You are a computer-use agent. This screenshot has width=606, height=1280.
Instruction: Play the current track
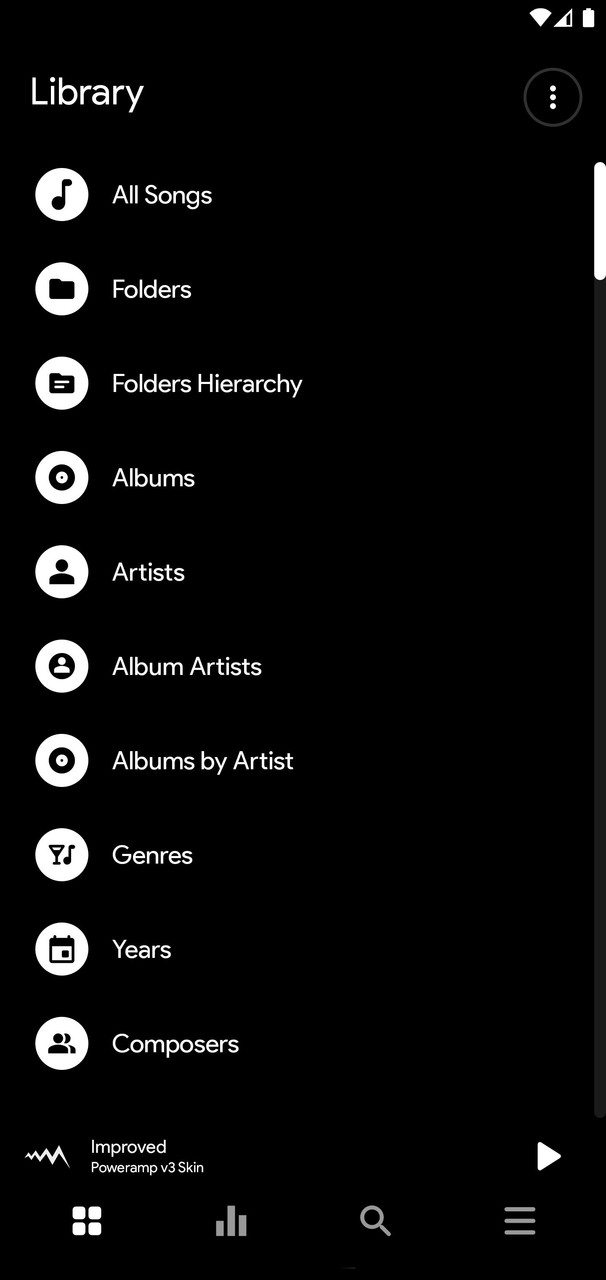(x=548, y=1156)
